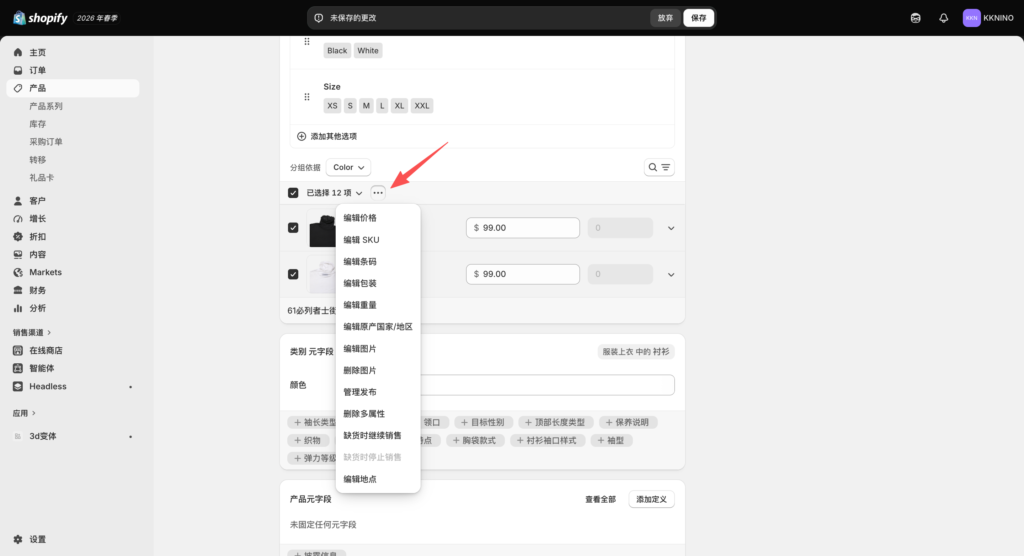The width and height of the screenshot is (1024, 556).
Task: Click 添加其他选项 to add option
Action: coord(327,137)
